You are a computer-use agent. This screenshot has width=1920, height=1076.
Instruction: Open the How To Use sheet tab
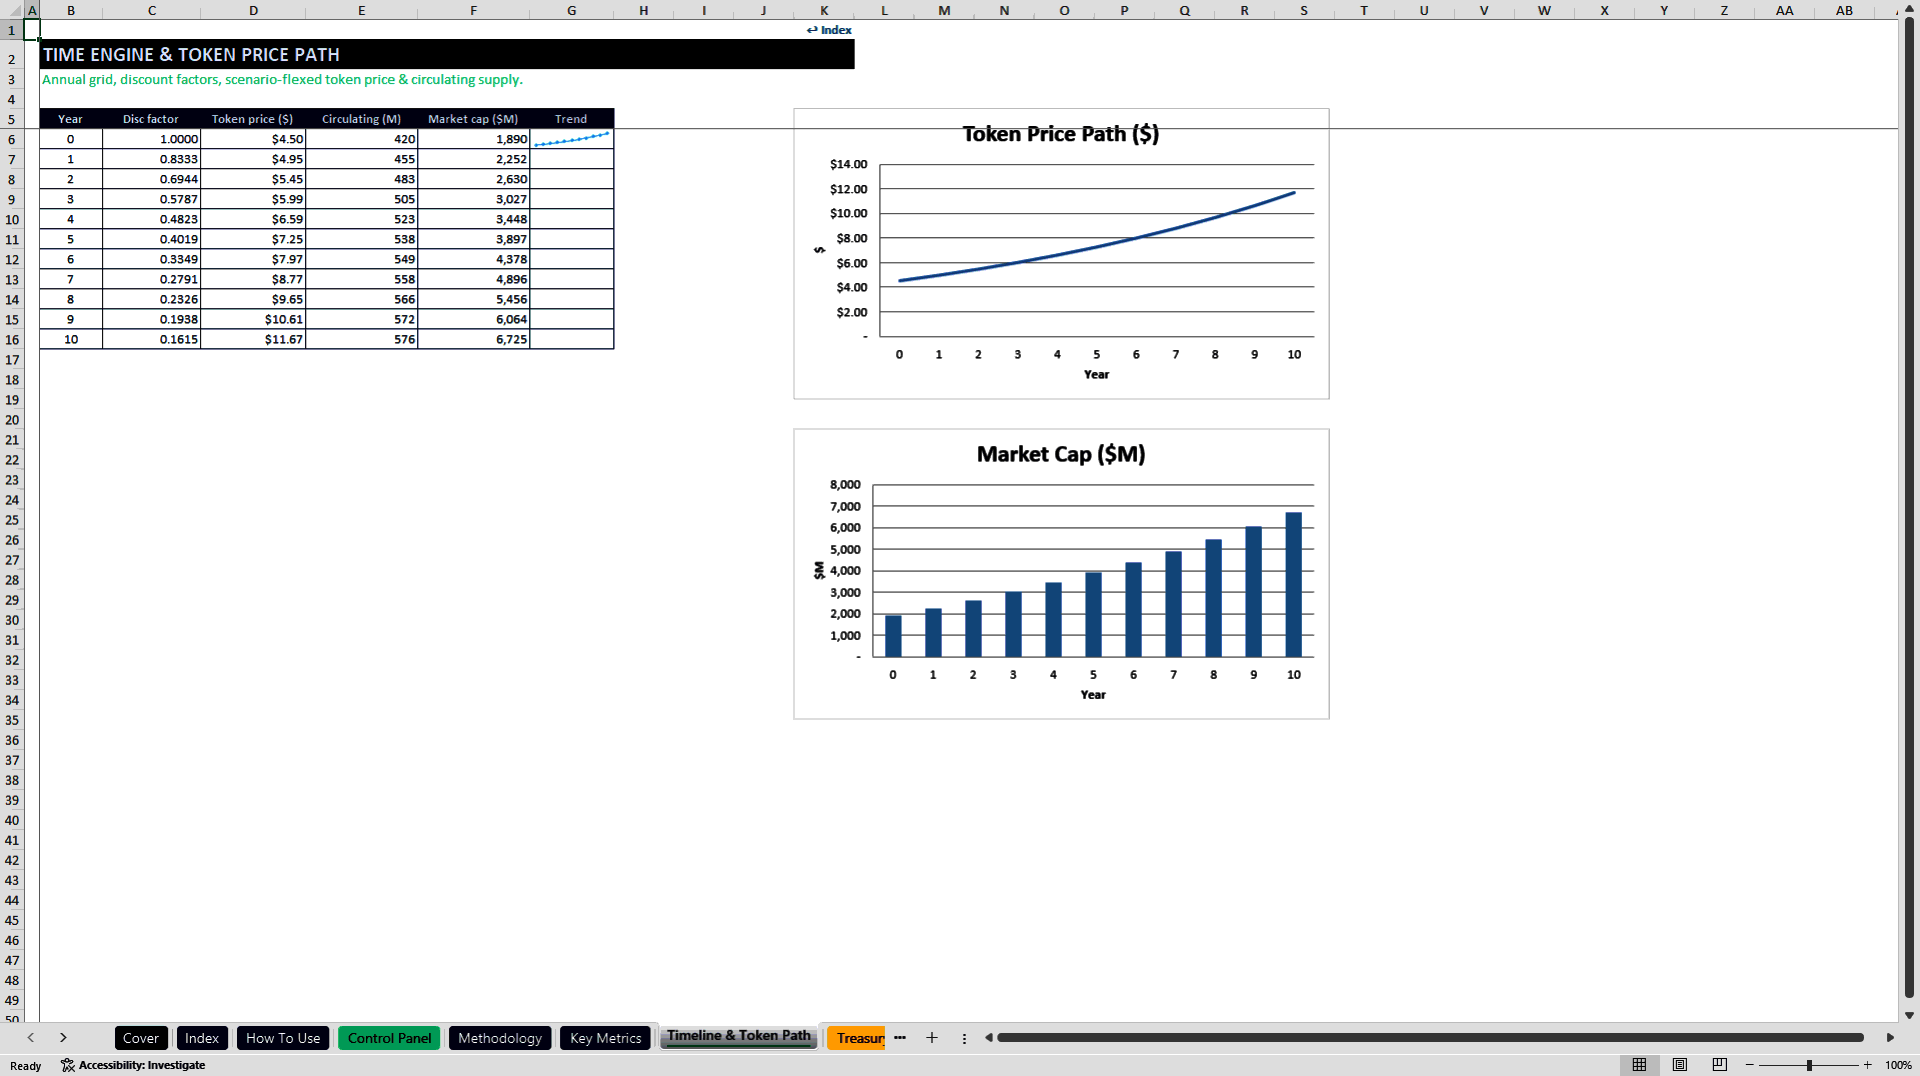coord(283,1038)
